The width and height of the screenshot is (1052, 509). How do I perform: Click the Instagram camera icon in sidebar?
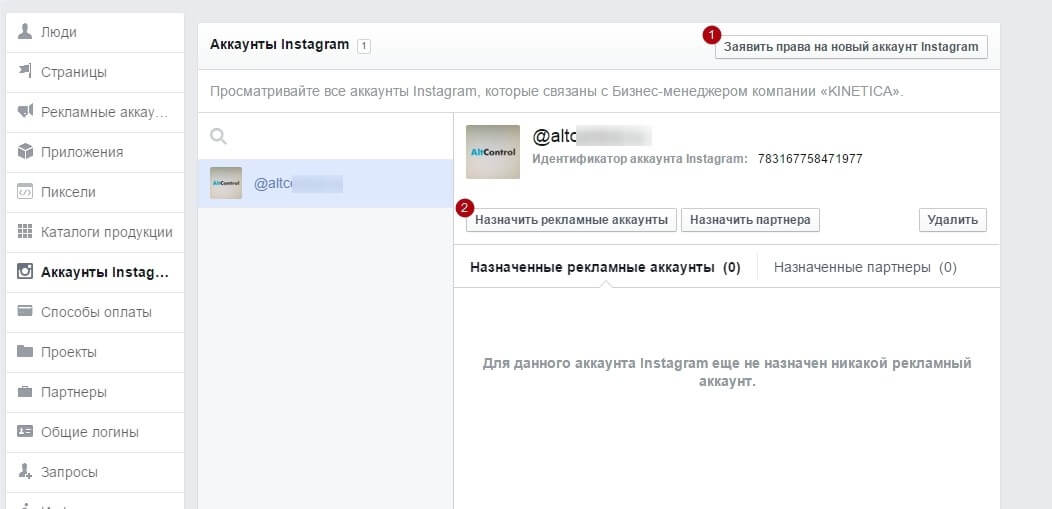pos(25,272)
